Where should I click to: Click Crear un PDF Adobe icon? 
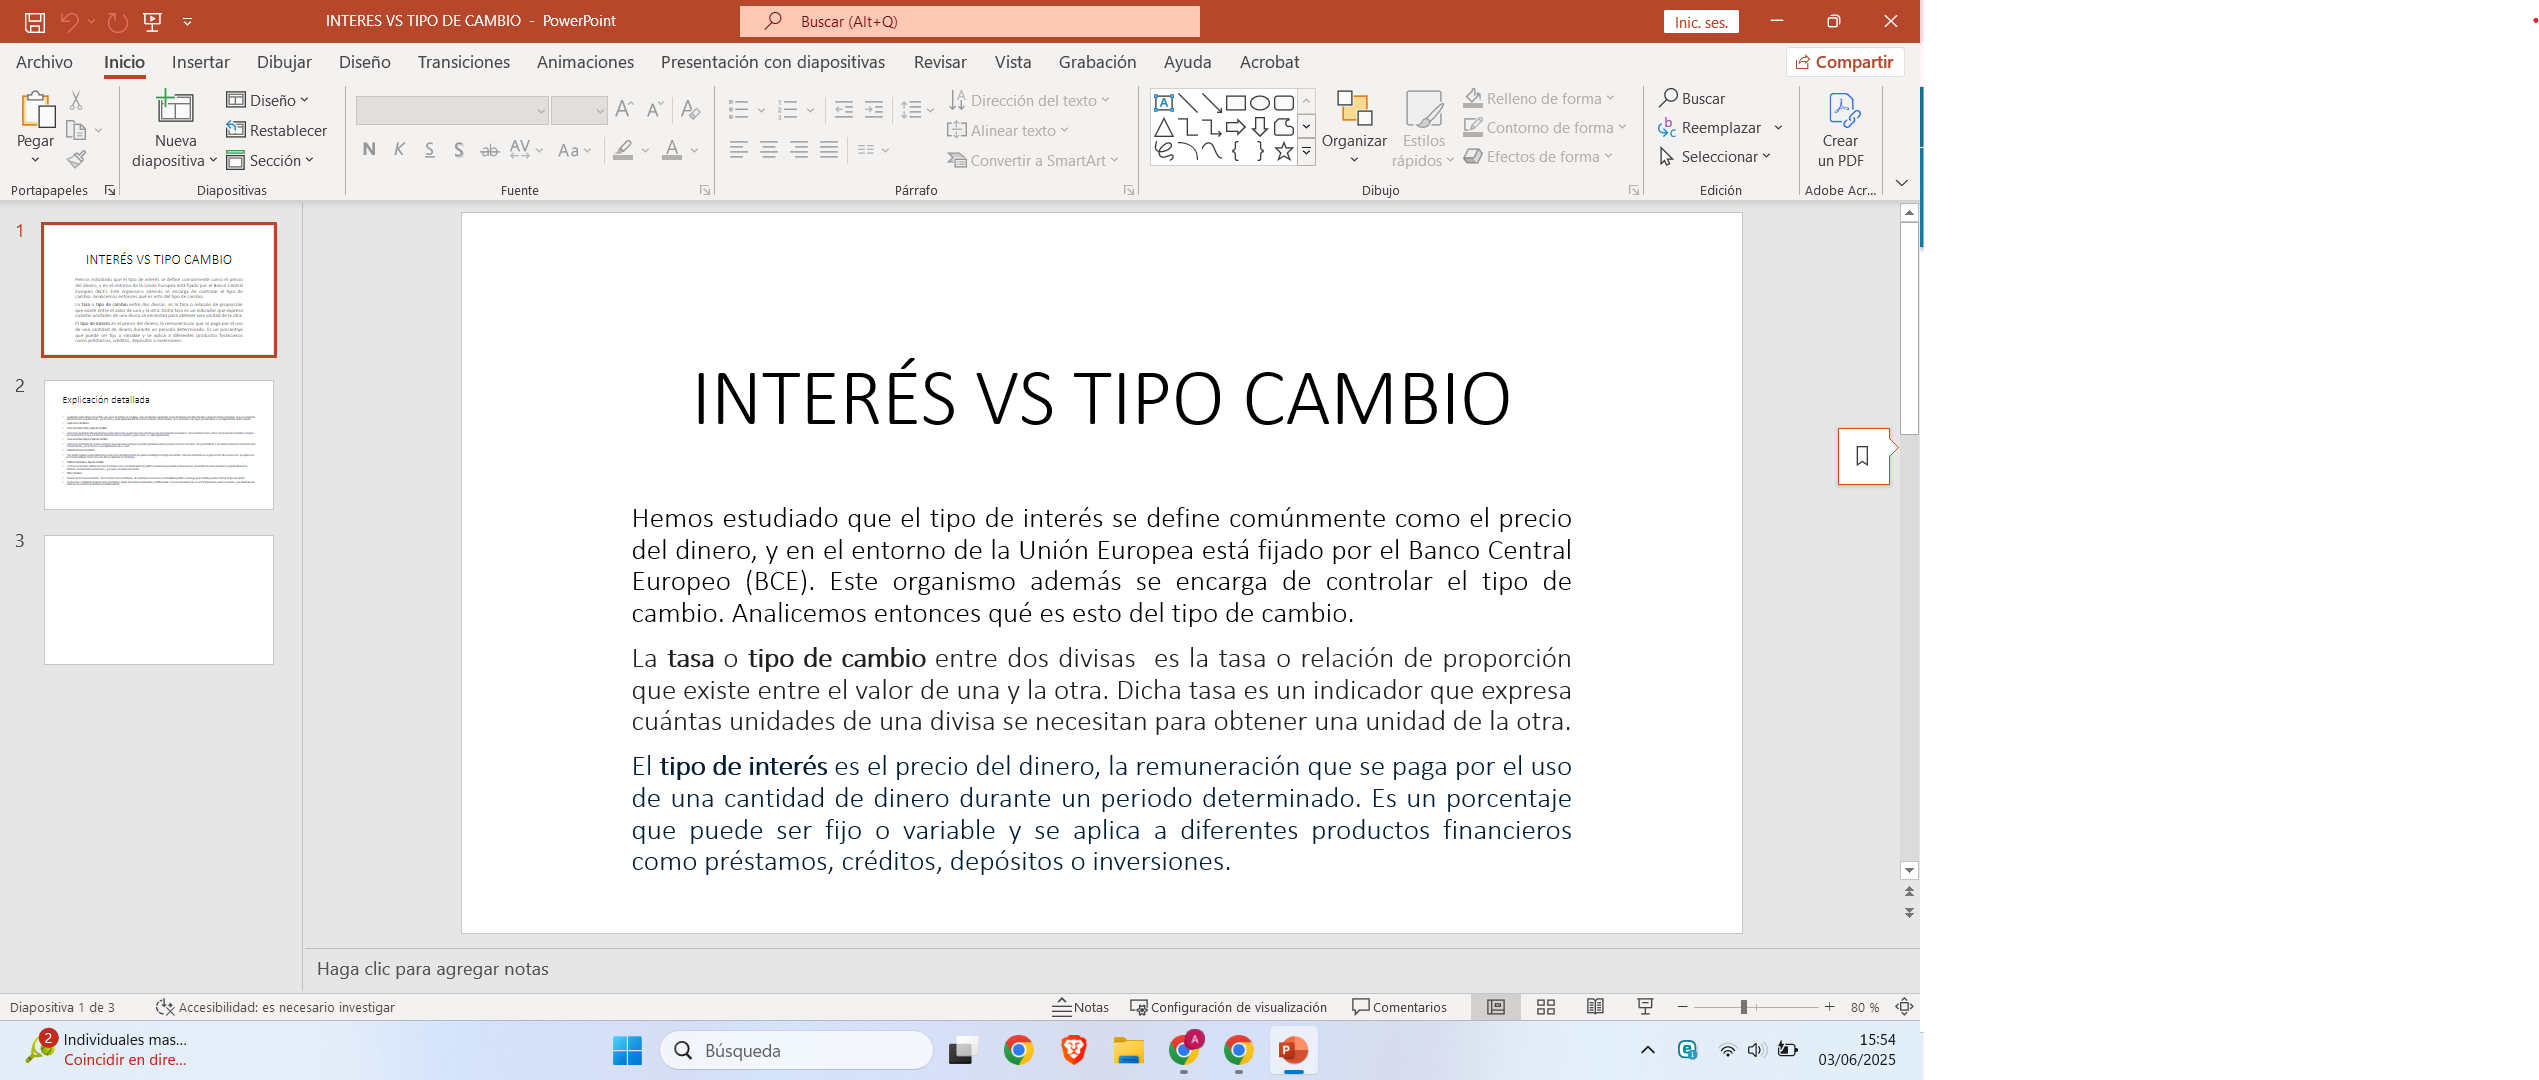pyautogui.click(x=1841, y=130)
